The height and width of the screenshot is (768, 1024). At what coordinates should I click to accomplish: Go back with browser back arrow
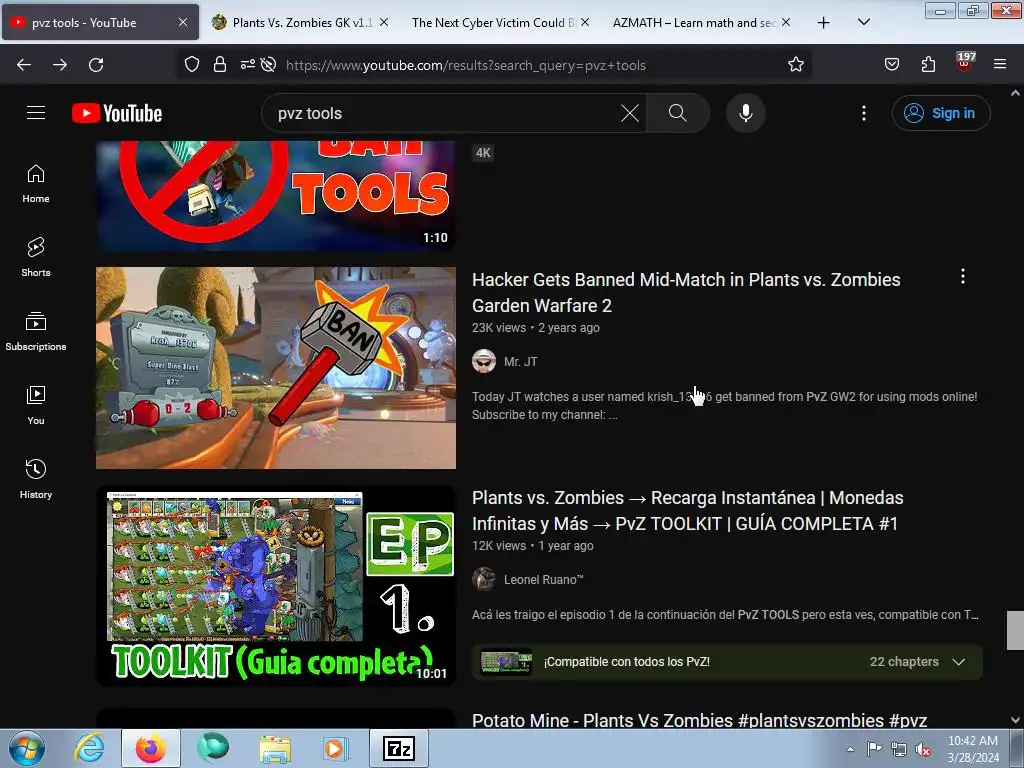point(24,65)
